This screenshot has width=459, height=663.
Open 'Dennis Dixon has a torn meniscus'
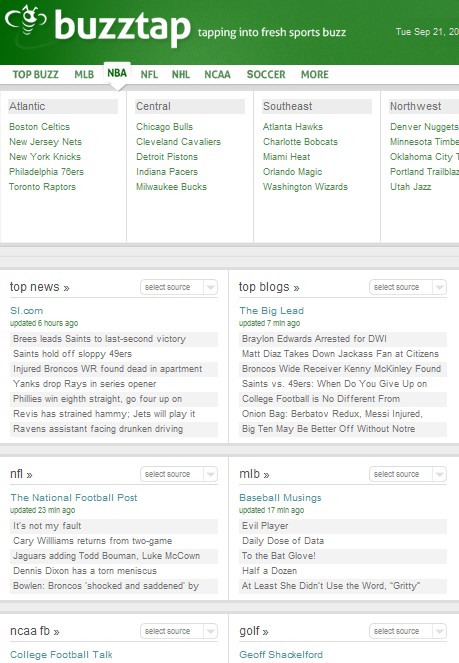(x=114, y=571)
